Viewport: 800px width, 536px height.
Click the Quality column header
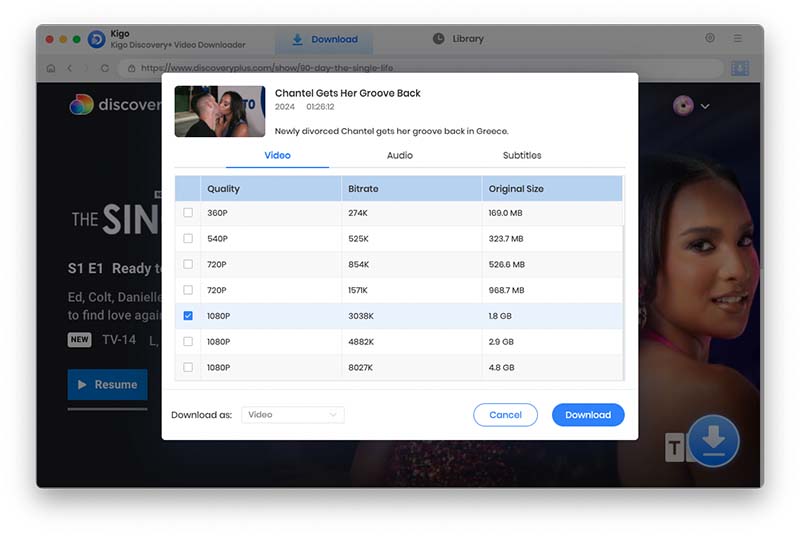(271, 189)
